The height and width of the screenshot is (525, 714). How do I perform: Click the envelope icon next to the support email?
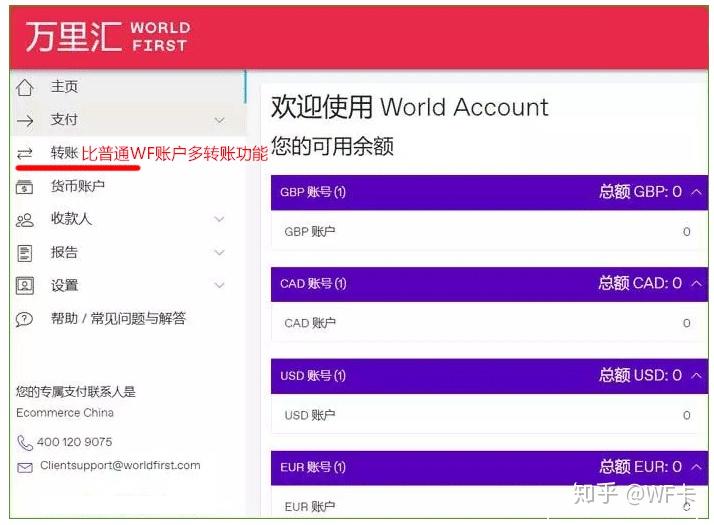(x=25, y=468)
